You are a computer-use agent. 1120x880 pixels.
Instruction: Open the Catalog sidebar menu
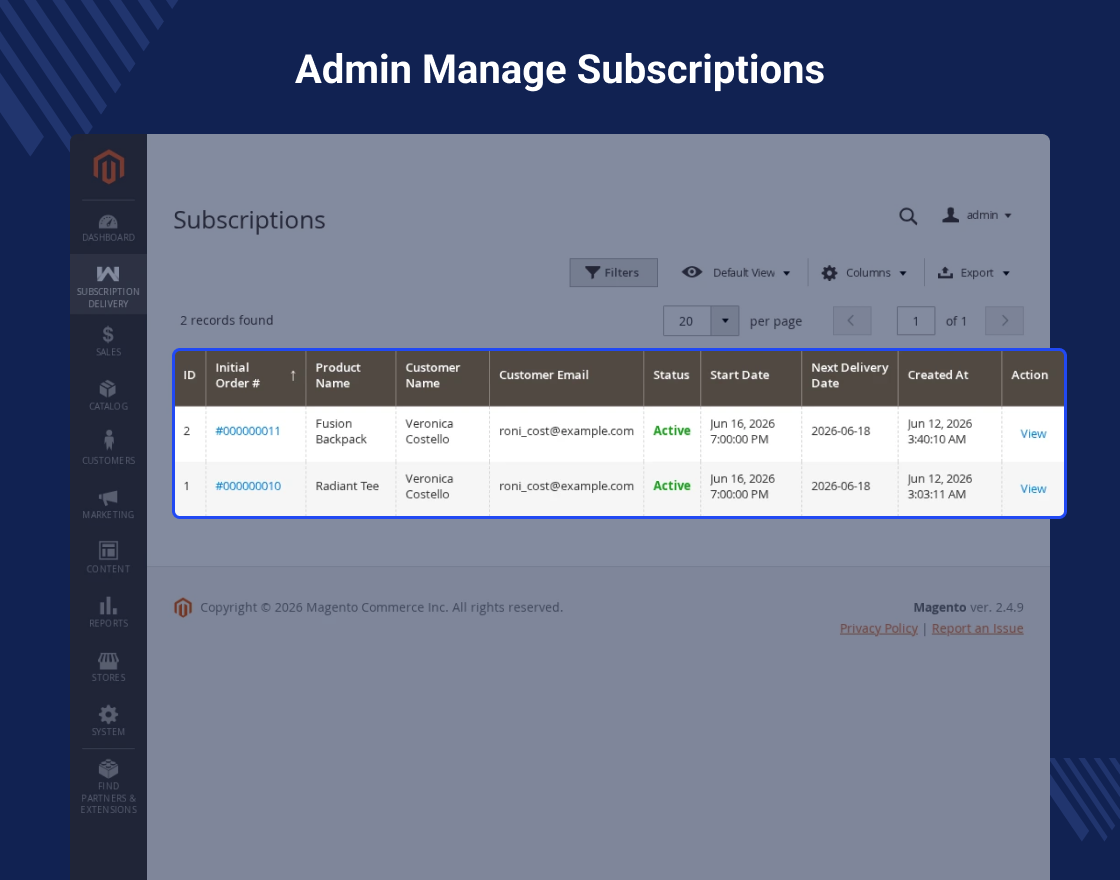coord(109,395)
